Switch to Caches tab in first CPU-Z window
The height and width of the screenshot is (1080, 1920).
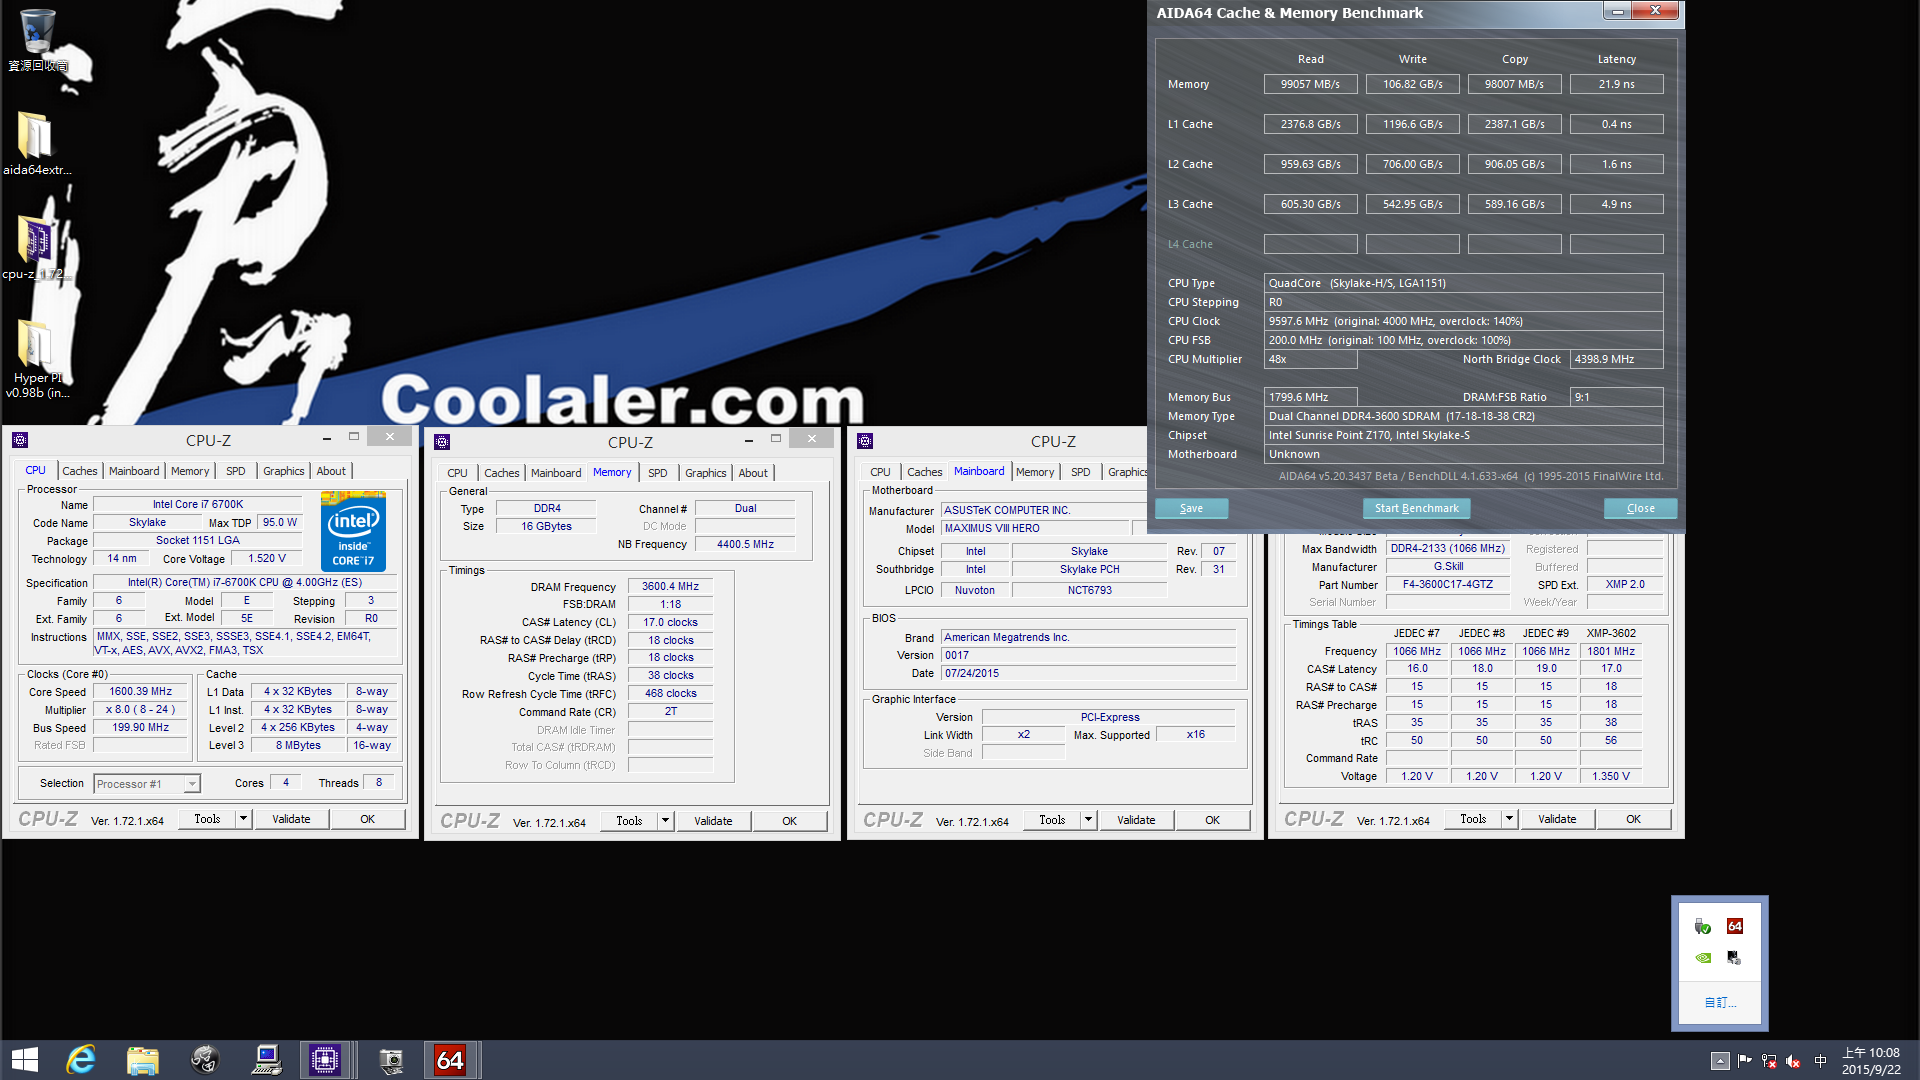80,471
